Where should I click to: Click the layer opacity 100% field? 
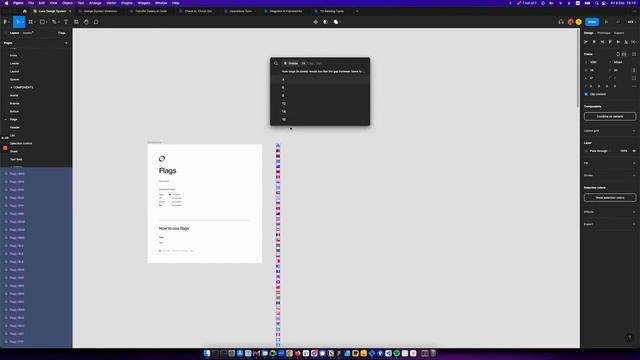[x=623, y=151]
